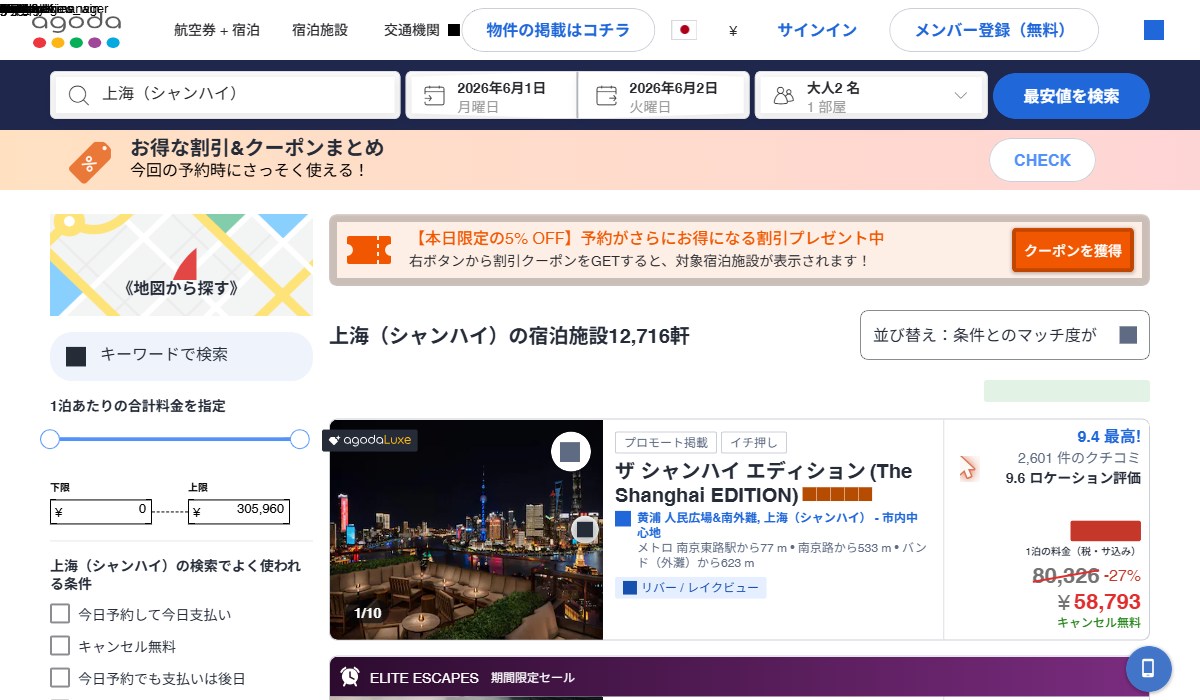Click the 9.4 最高! rating score
Viewport: 1200px width, 700px height.
(1109, 436)
